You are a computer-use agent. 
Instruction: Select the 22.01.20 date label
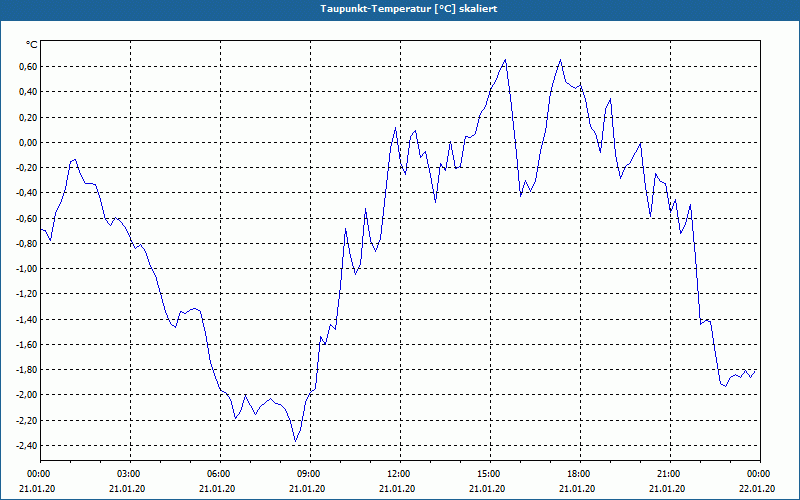point(757,489)
